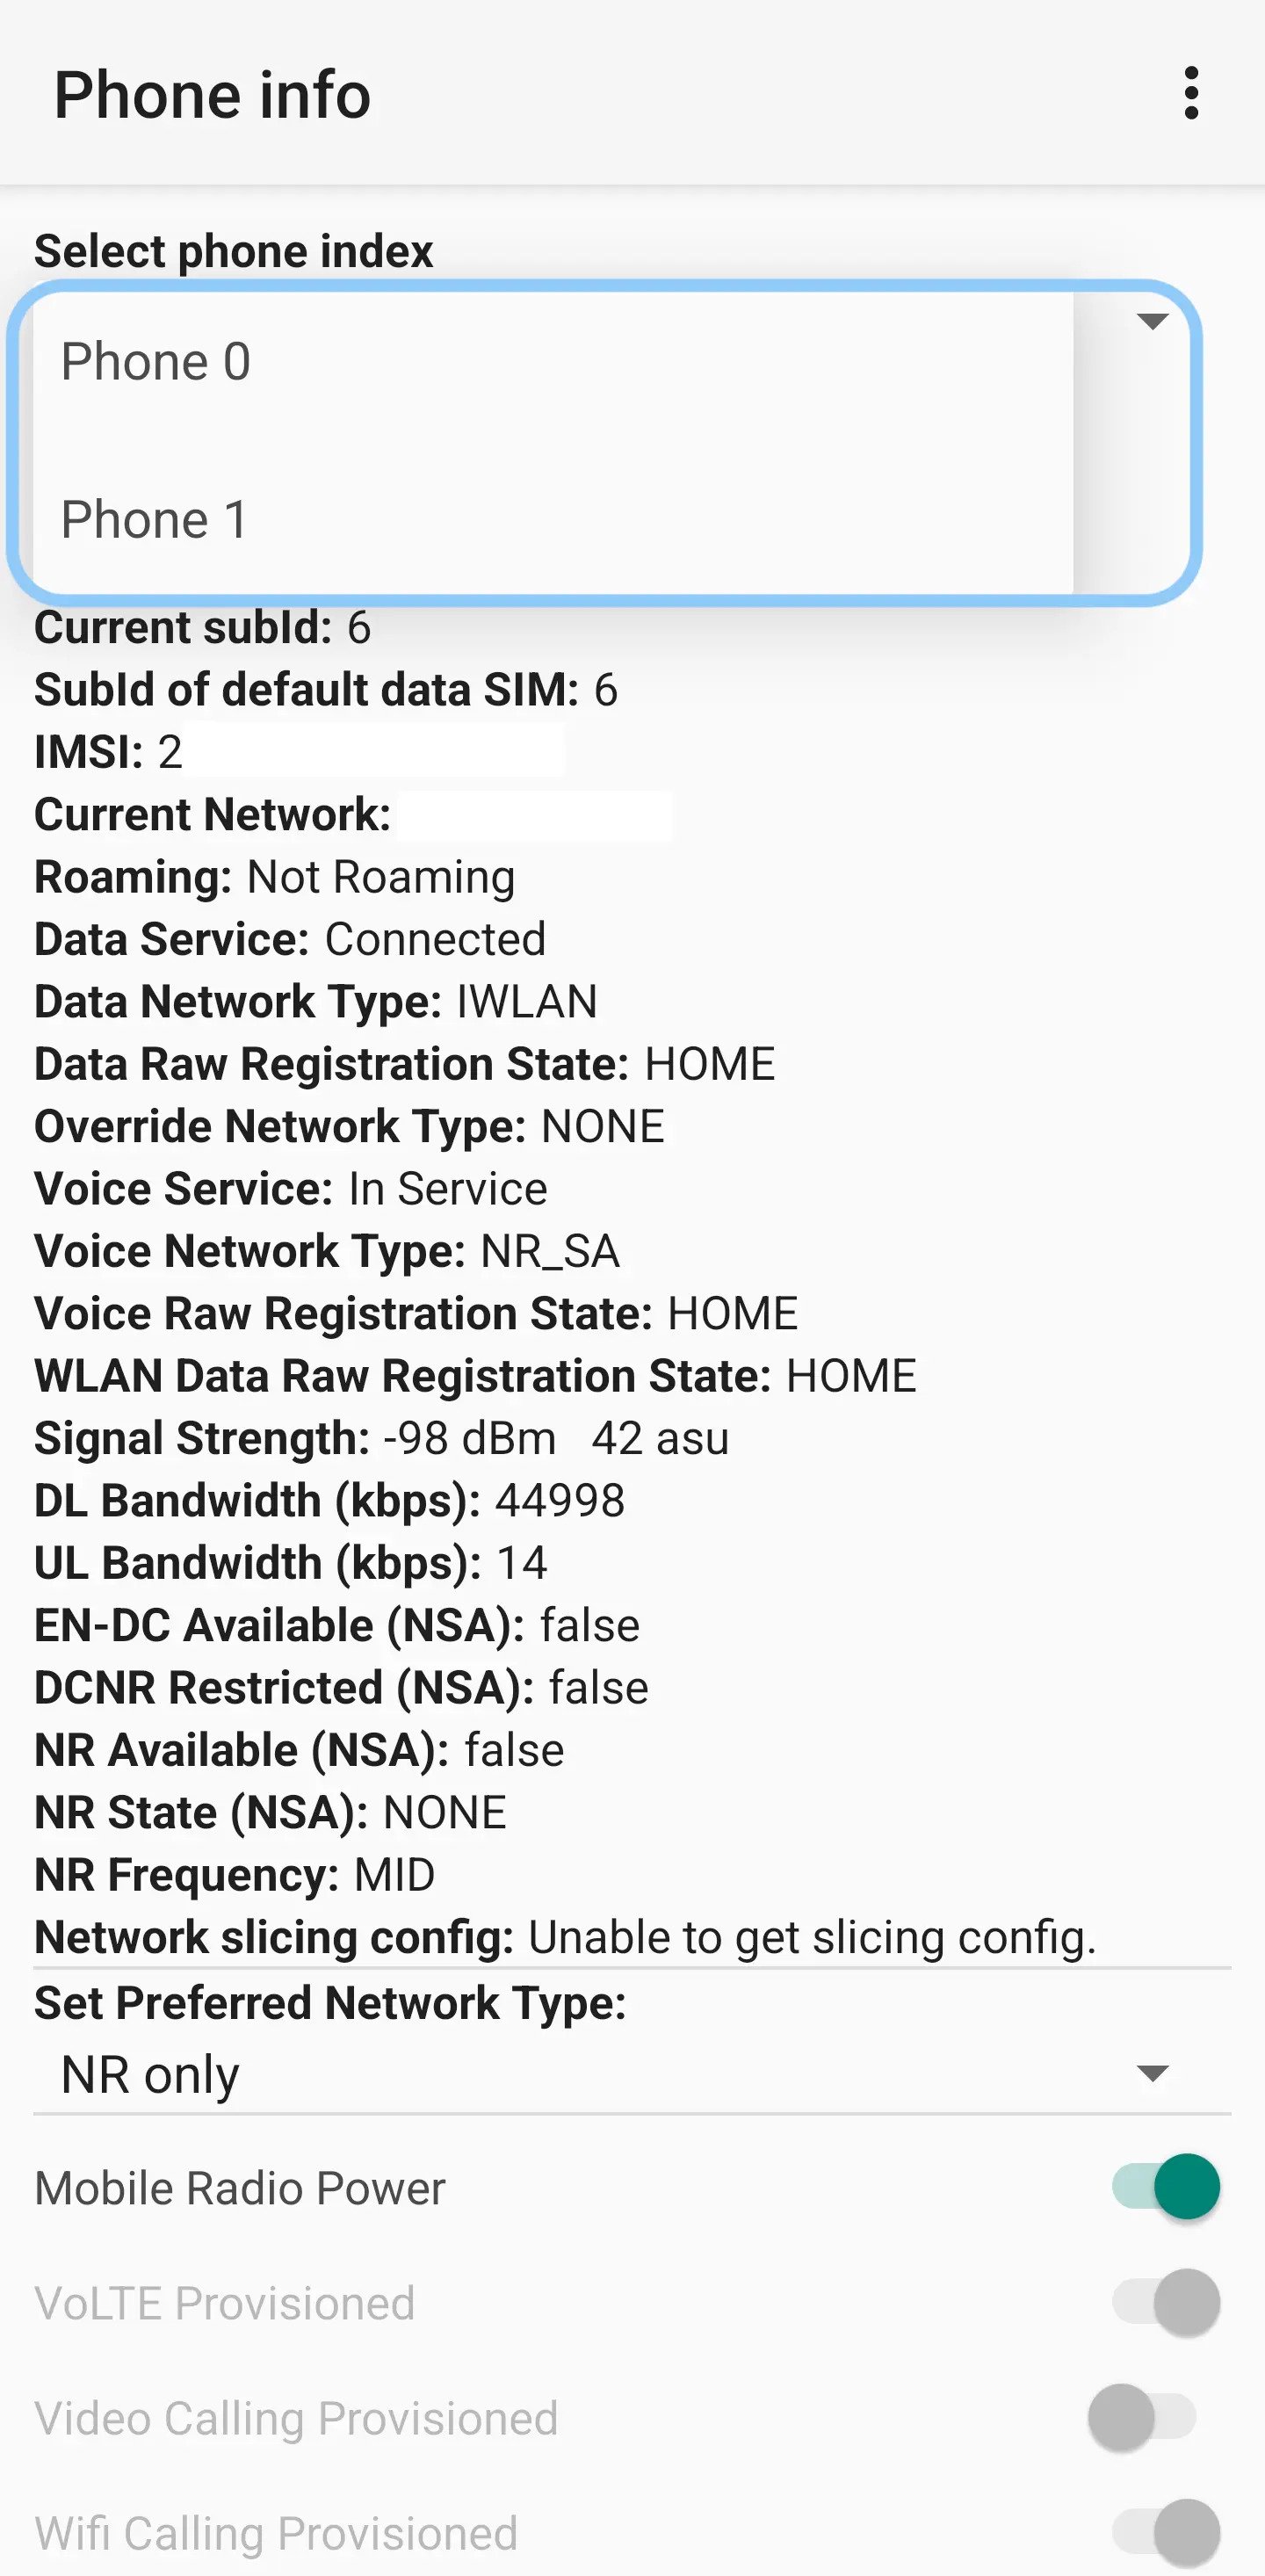Screen dimensions: 1265x2576
Task: Tap the DL Bandwidth value line
Action: tap(329, 1500)
